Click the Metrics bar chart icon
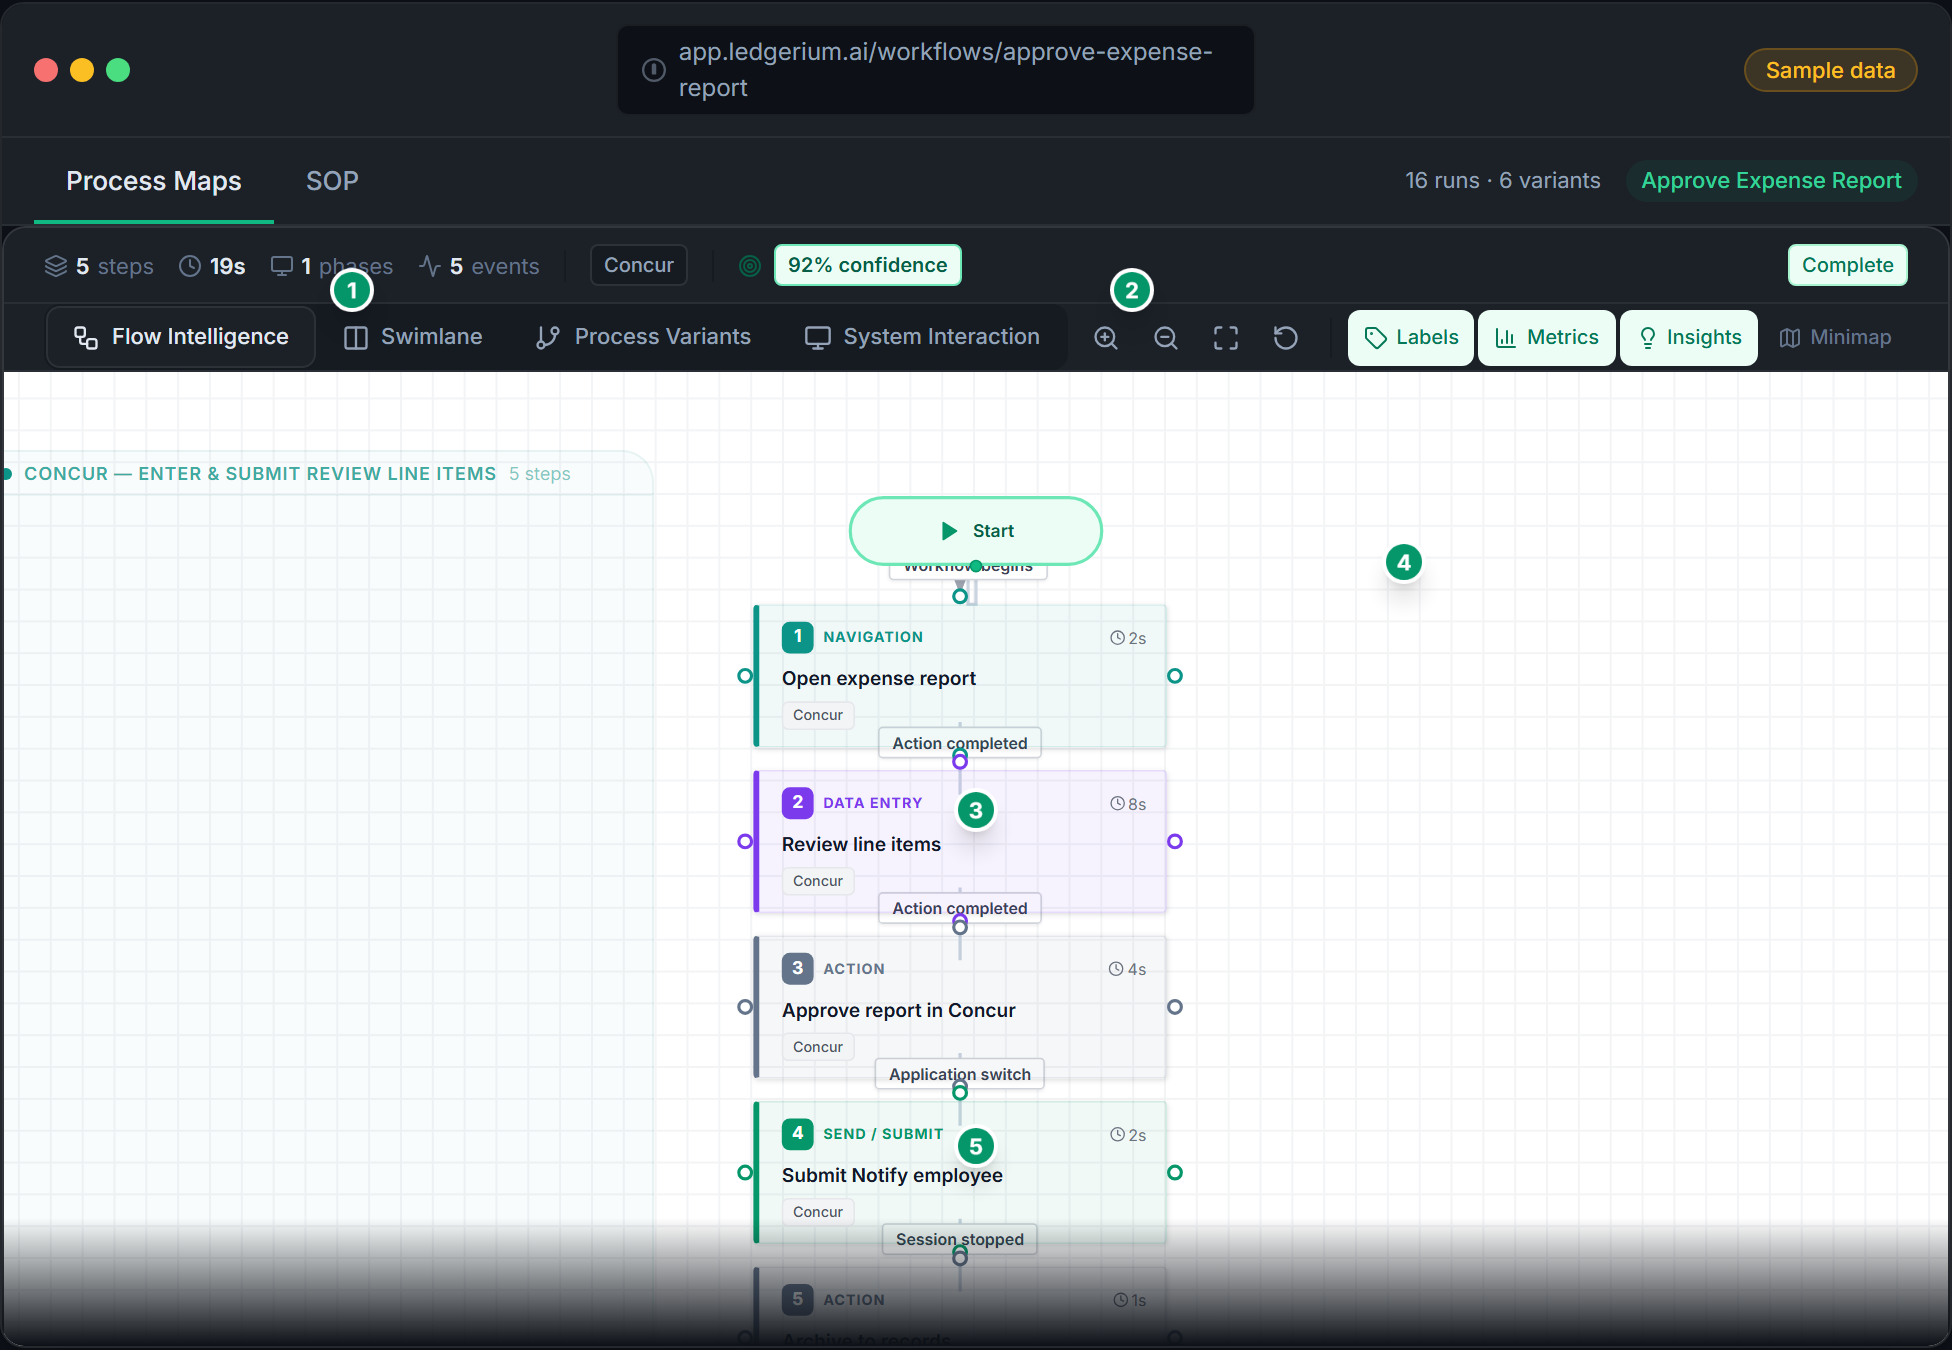This screenshot has height=1350, width=1952. coord(1505,338)
